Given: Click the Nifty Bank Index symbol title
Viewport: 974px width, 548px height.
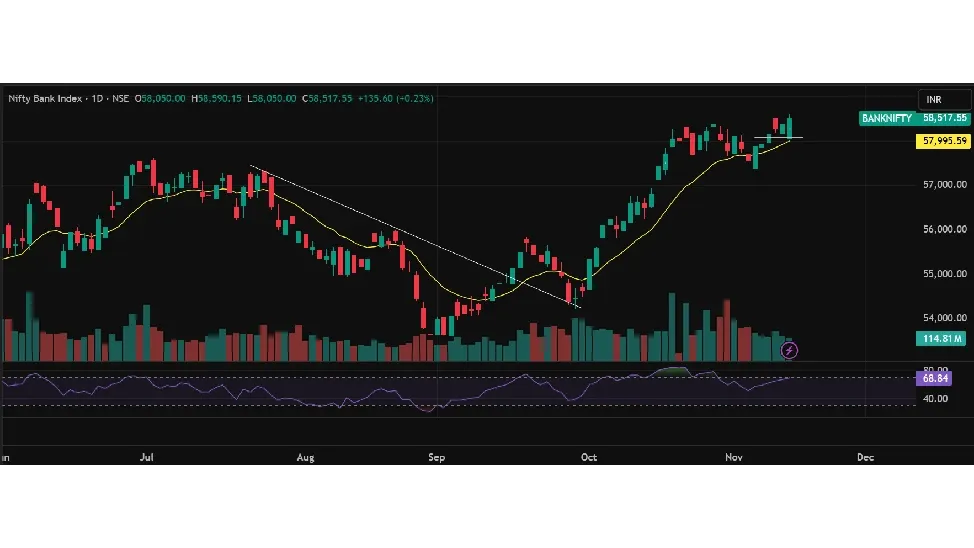Looking at the screenshot, I should click(45, 98).
